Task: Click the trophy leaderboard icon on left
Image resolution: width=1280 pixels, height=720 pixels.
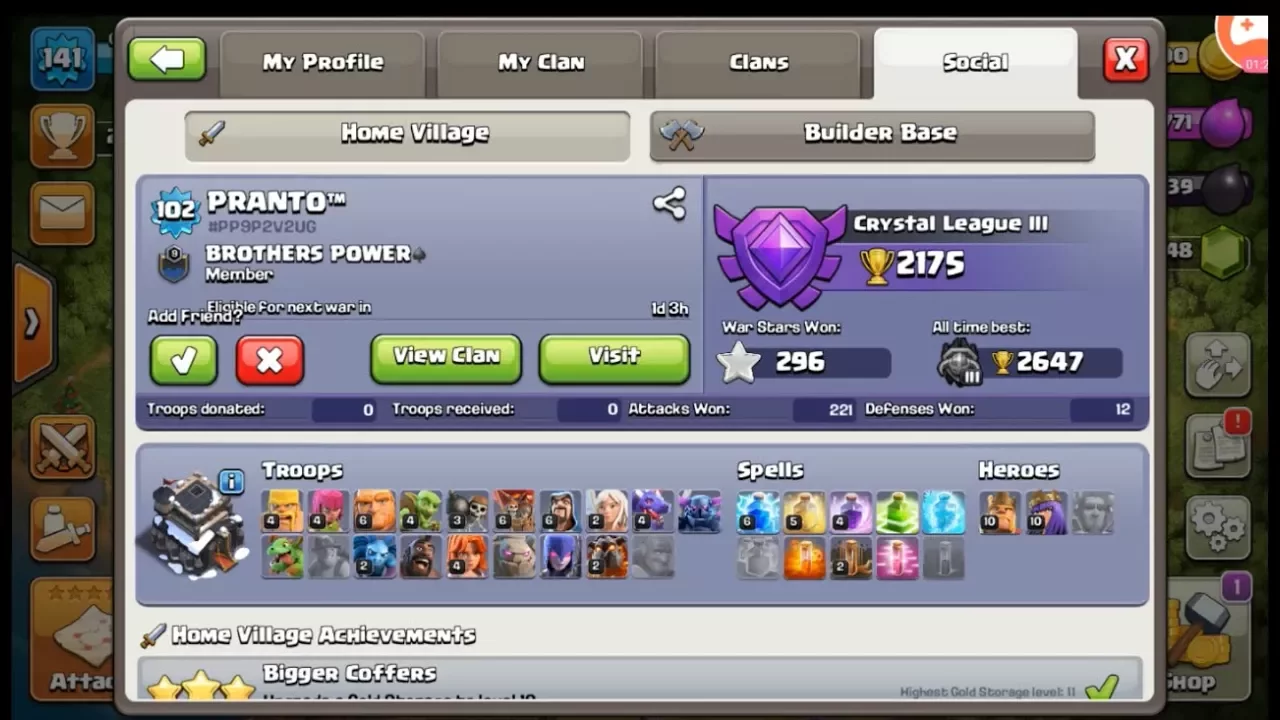Action: click(62, 136)
